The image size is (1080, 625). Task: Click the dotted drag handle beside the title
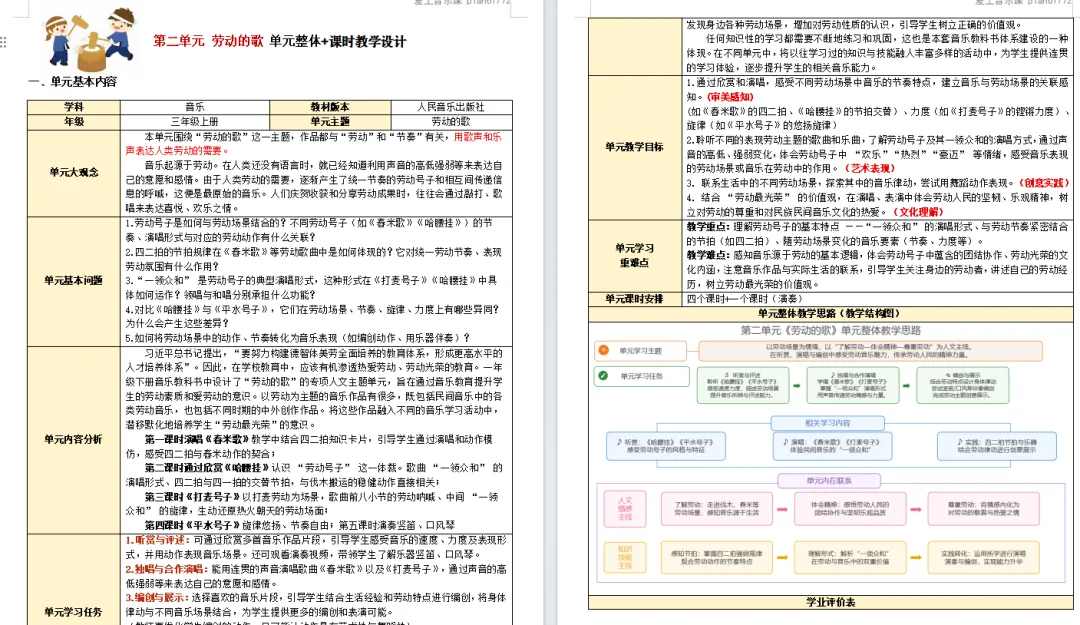(x=3, y=42)
